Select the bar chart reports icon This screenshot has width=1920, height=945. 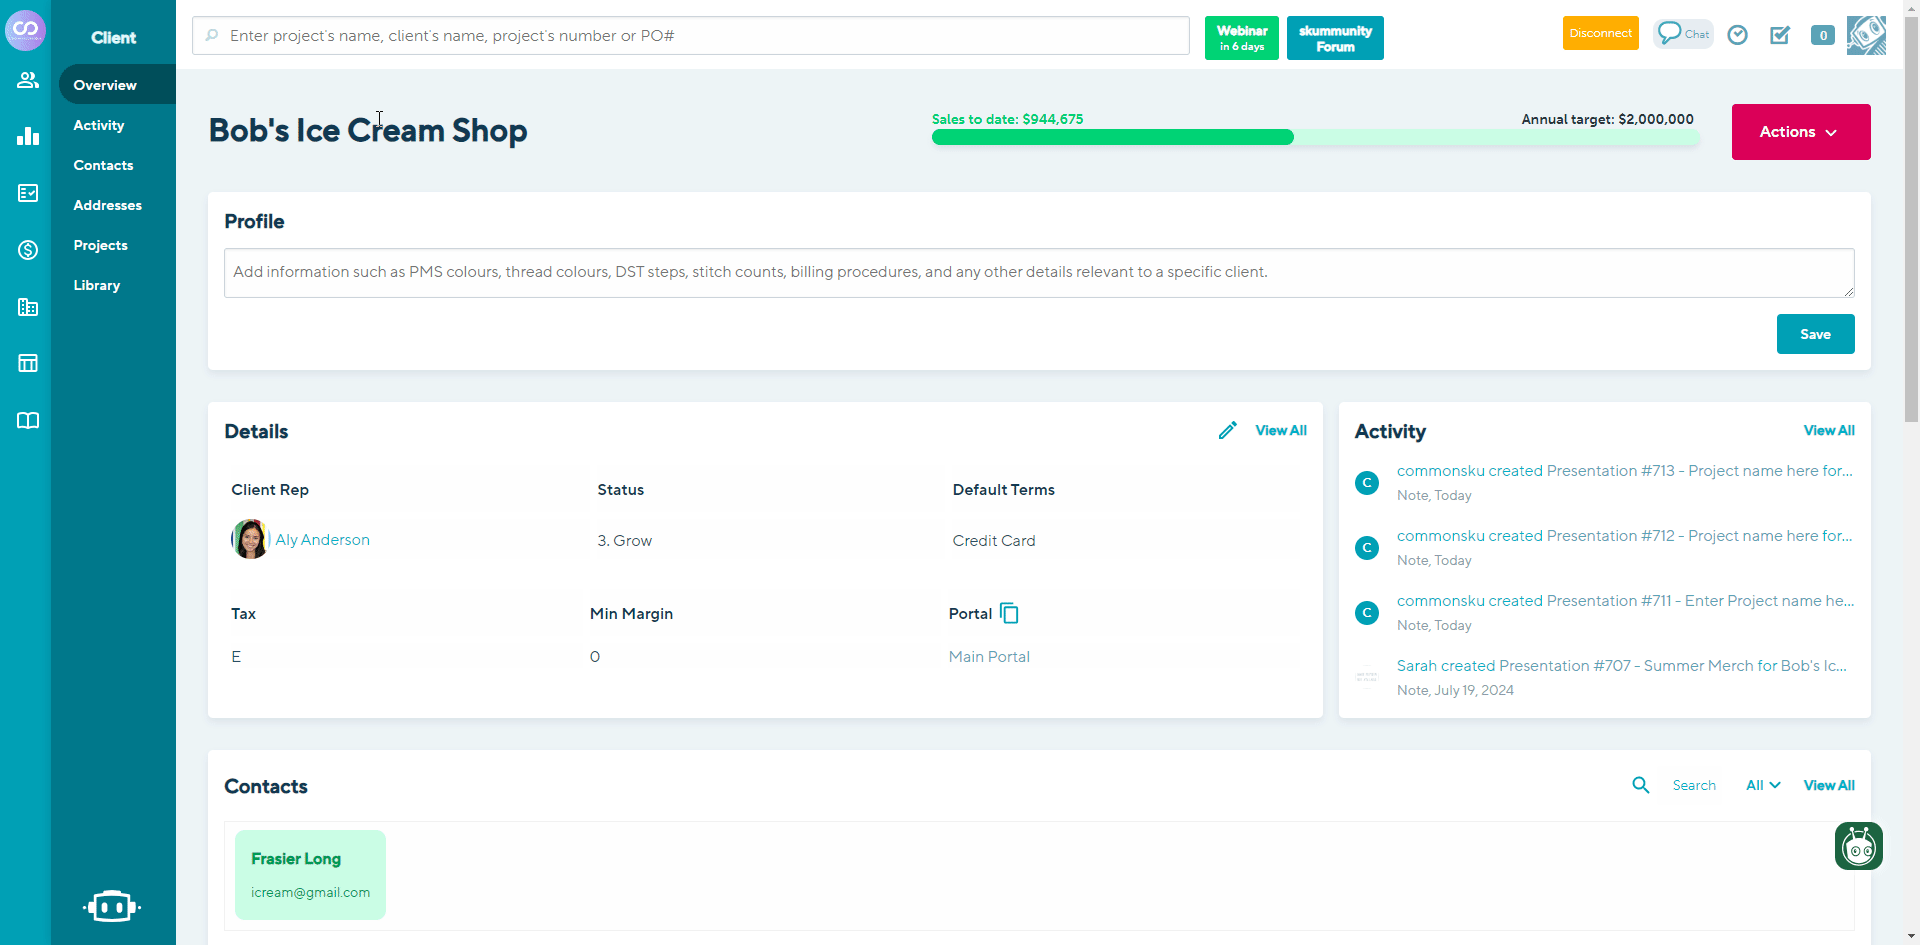coord(27,136)
